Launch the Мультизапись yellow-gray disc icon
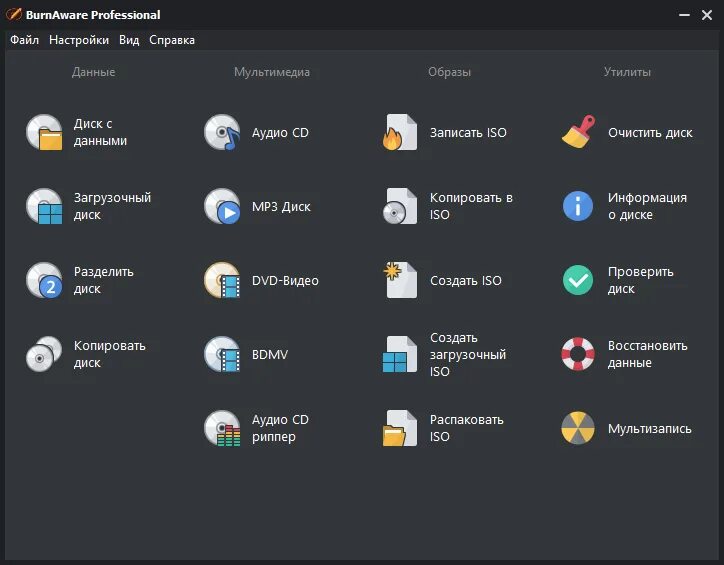The image size is (724, 565). pyautogui.click(x=578, y=428)
